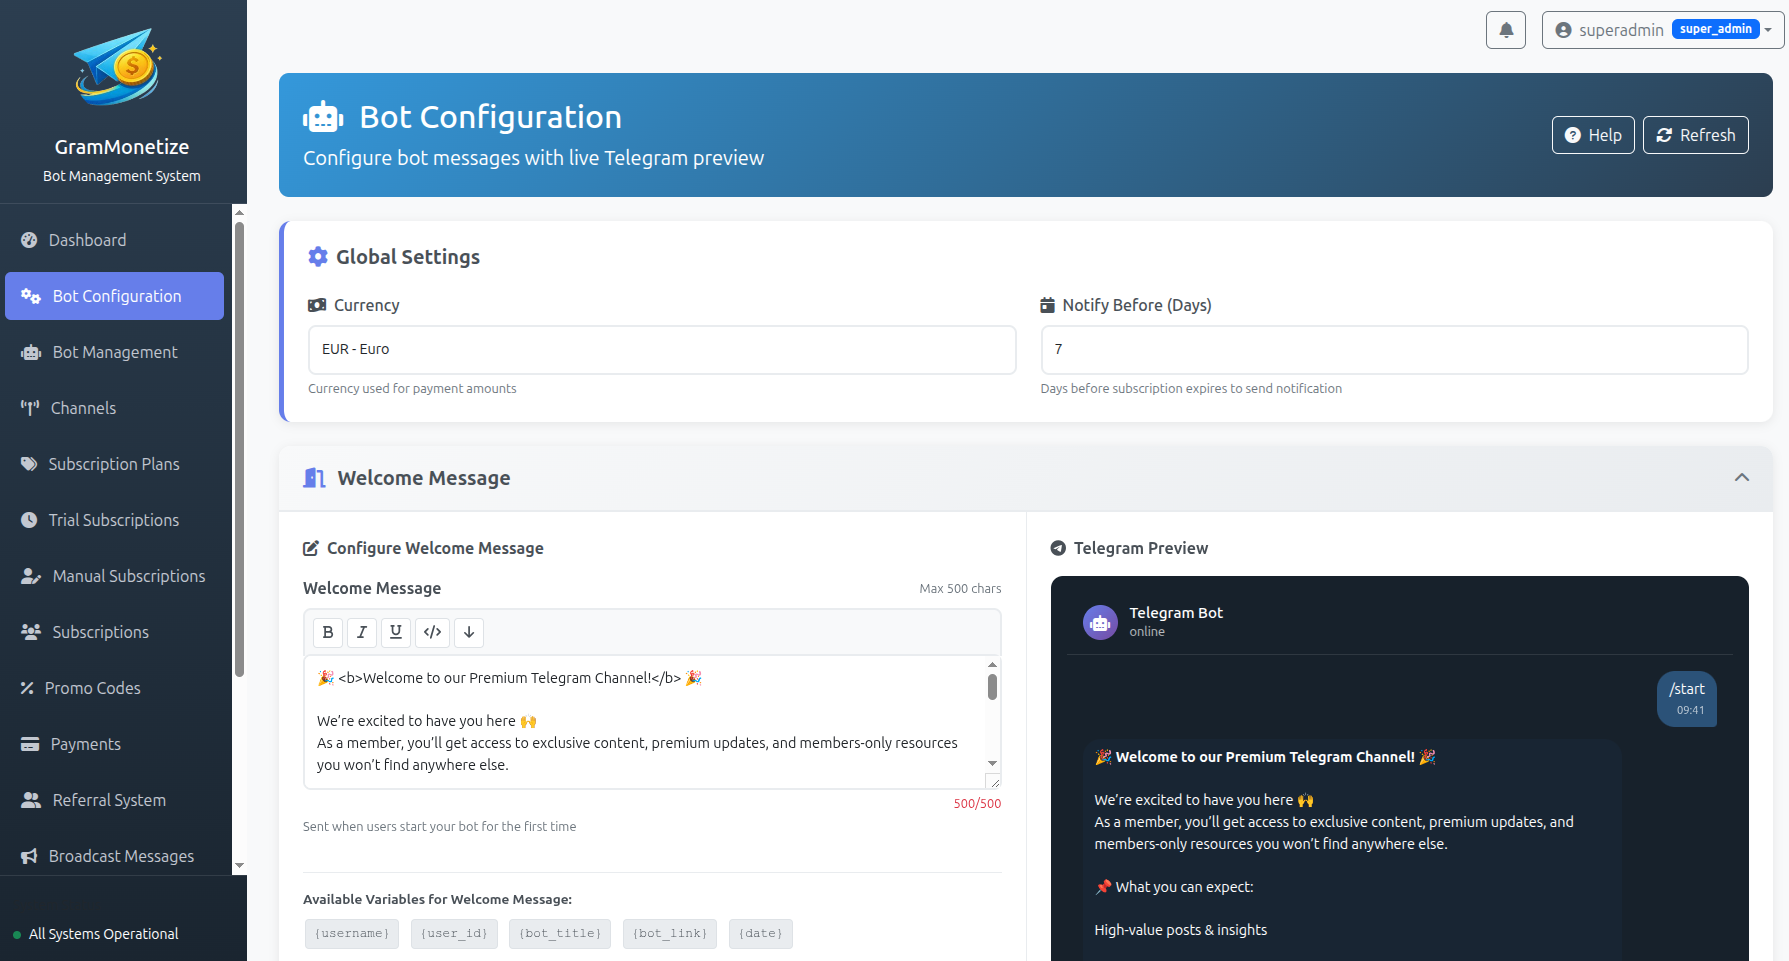Open the Telegram Bot avatar in preview
Image resolution: width=1789 pixels, height=961 pixels.
coord(1100,622)
